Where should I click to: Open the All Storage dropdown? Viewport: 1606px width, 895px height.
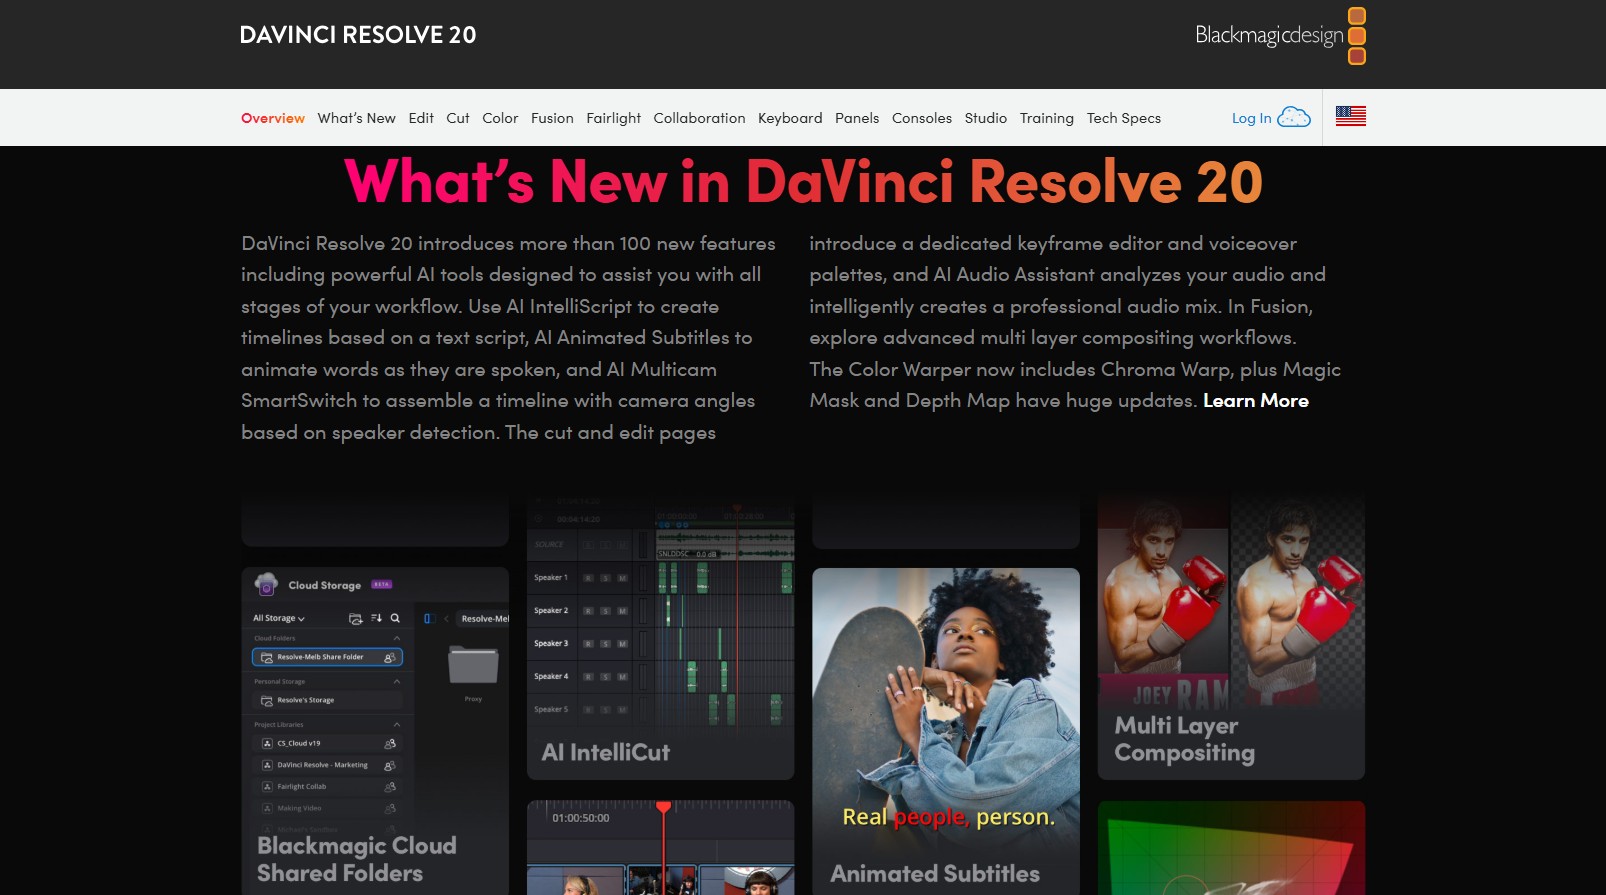(279, 618)
